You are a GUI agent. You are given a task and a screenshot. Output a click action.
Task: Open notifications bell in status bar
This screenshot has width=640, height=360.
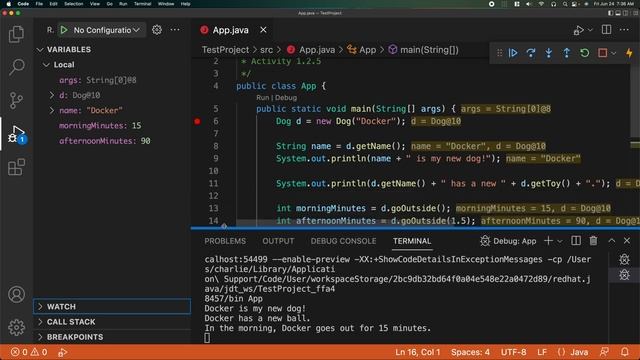625,352
